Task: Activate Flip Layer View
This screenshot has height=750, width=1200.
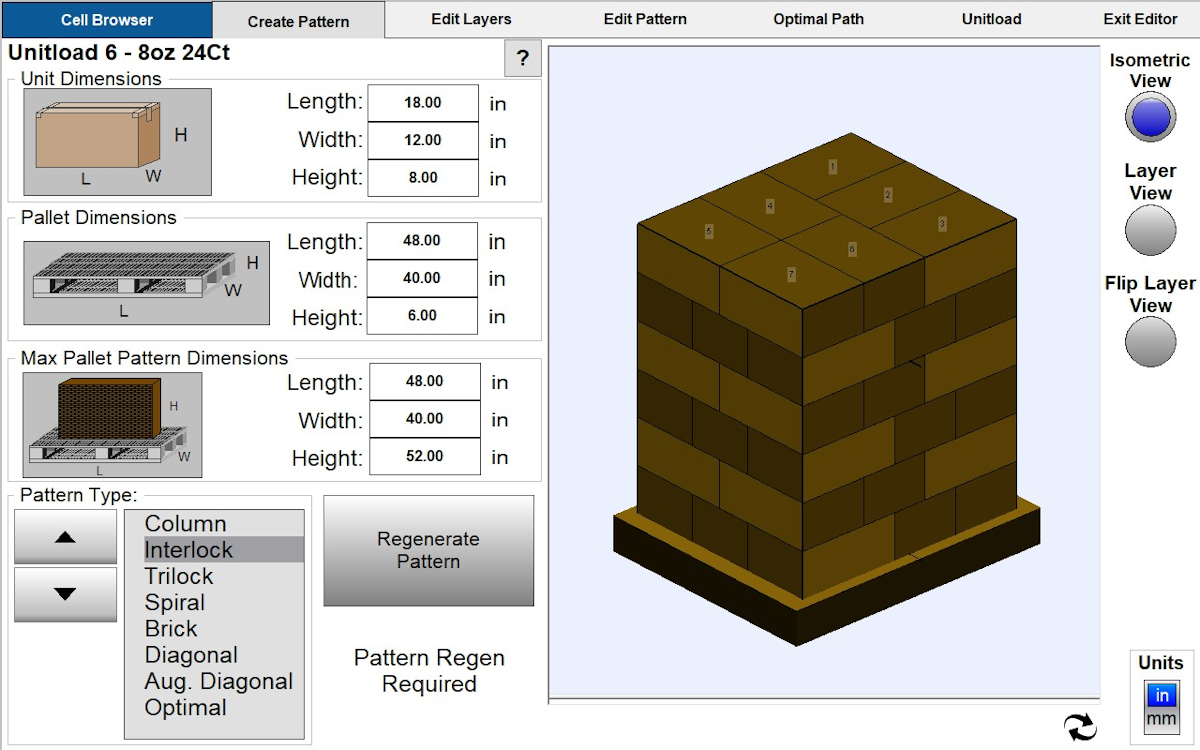Action: tap(1151, 341)
